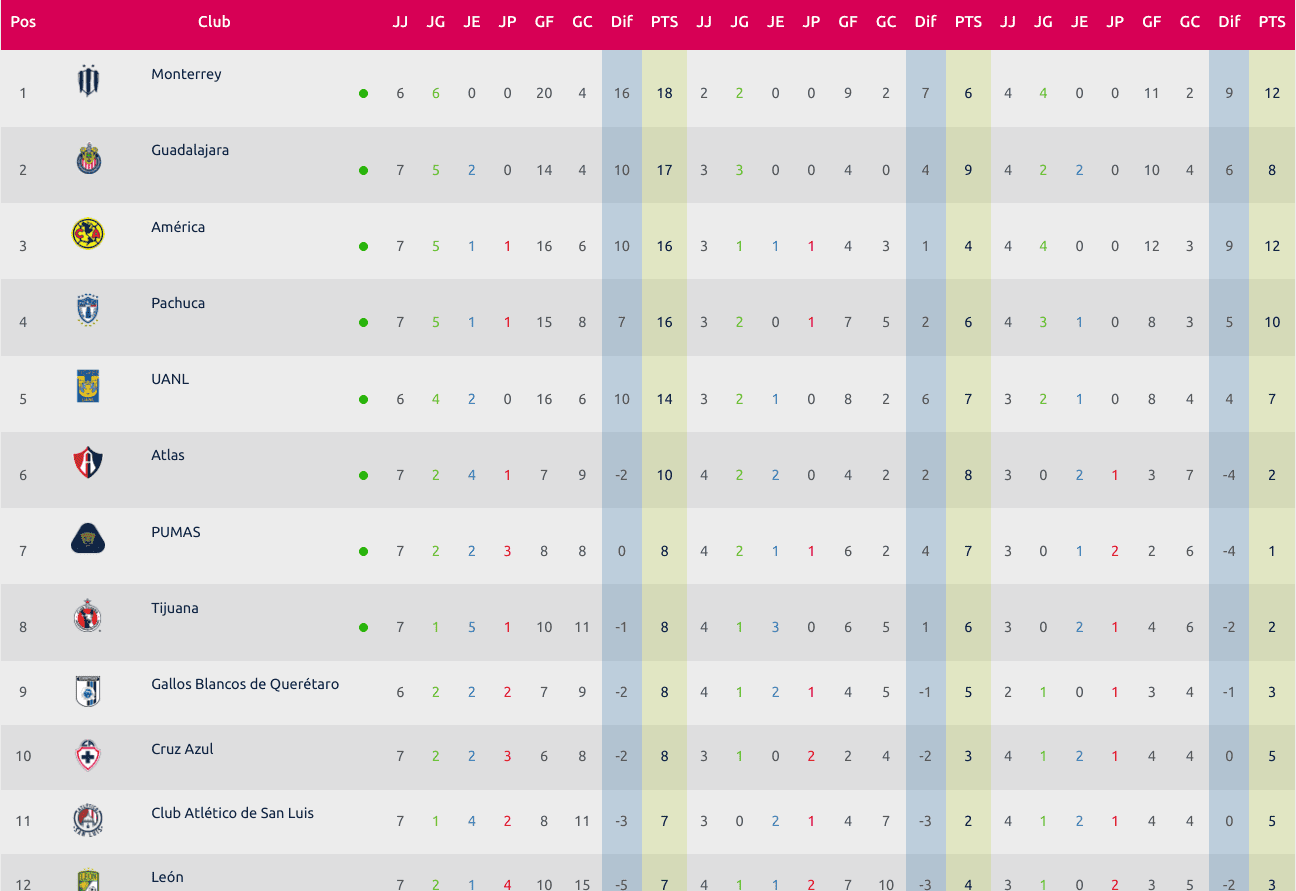Click the green dot in Atlas row
This screenshot has width=1296, height=891.
coord(363,475)
